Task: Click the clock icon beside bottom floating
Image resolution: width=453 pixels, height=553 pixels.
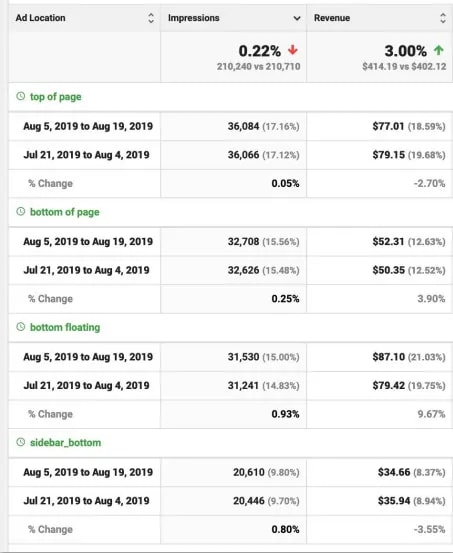Action: 21,327
